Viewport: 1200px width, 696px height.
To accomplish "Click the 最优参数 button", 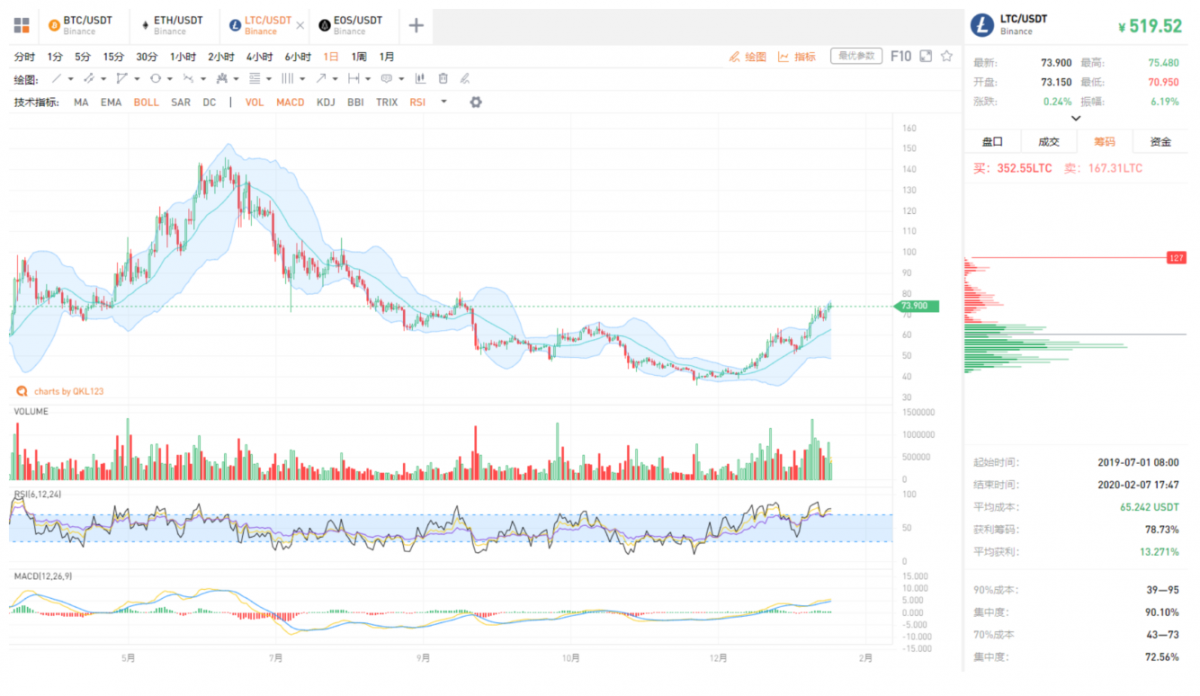I will pyautogui.click(x=855, y=56).
